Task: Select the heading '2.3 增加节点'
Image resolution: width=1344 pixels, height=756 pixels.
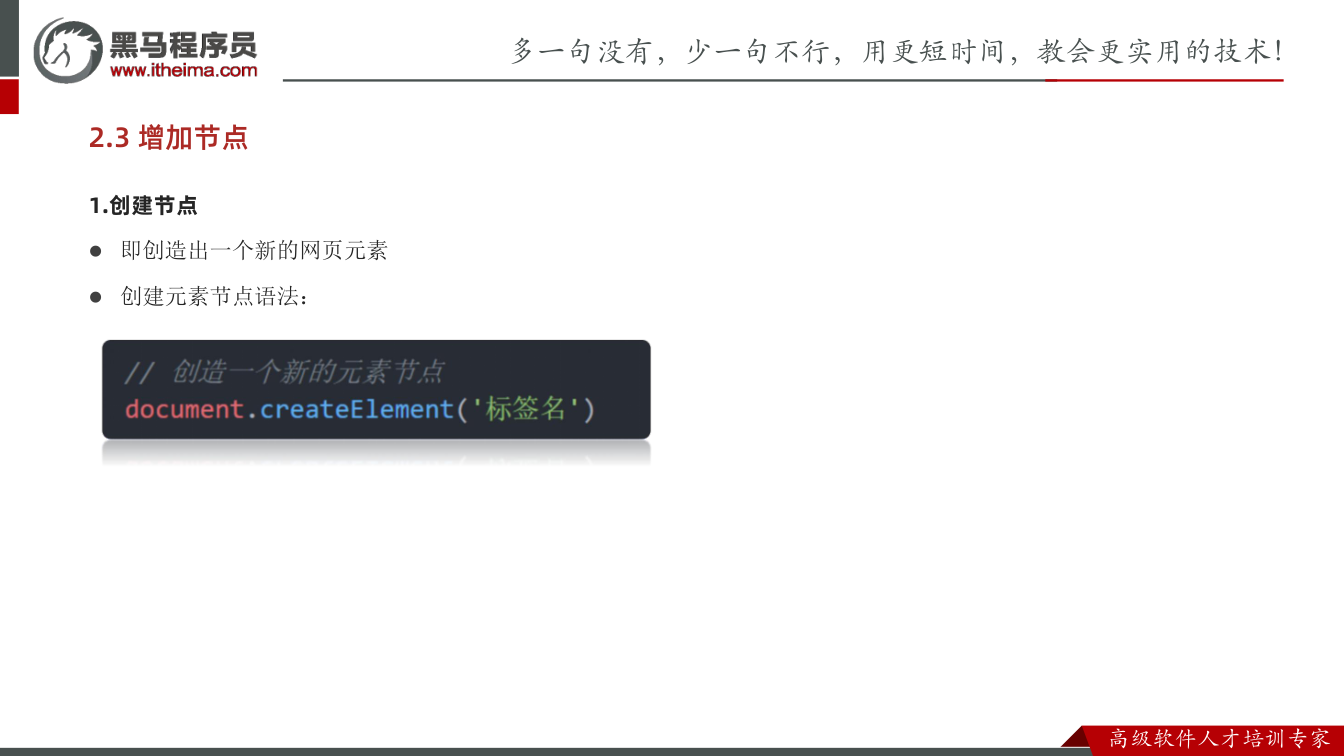Action: (x=168, y=138)
